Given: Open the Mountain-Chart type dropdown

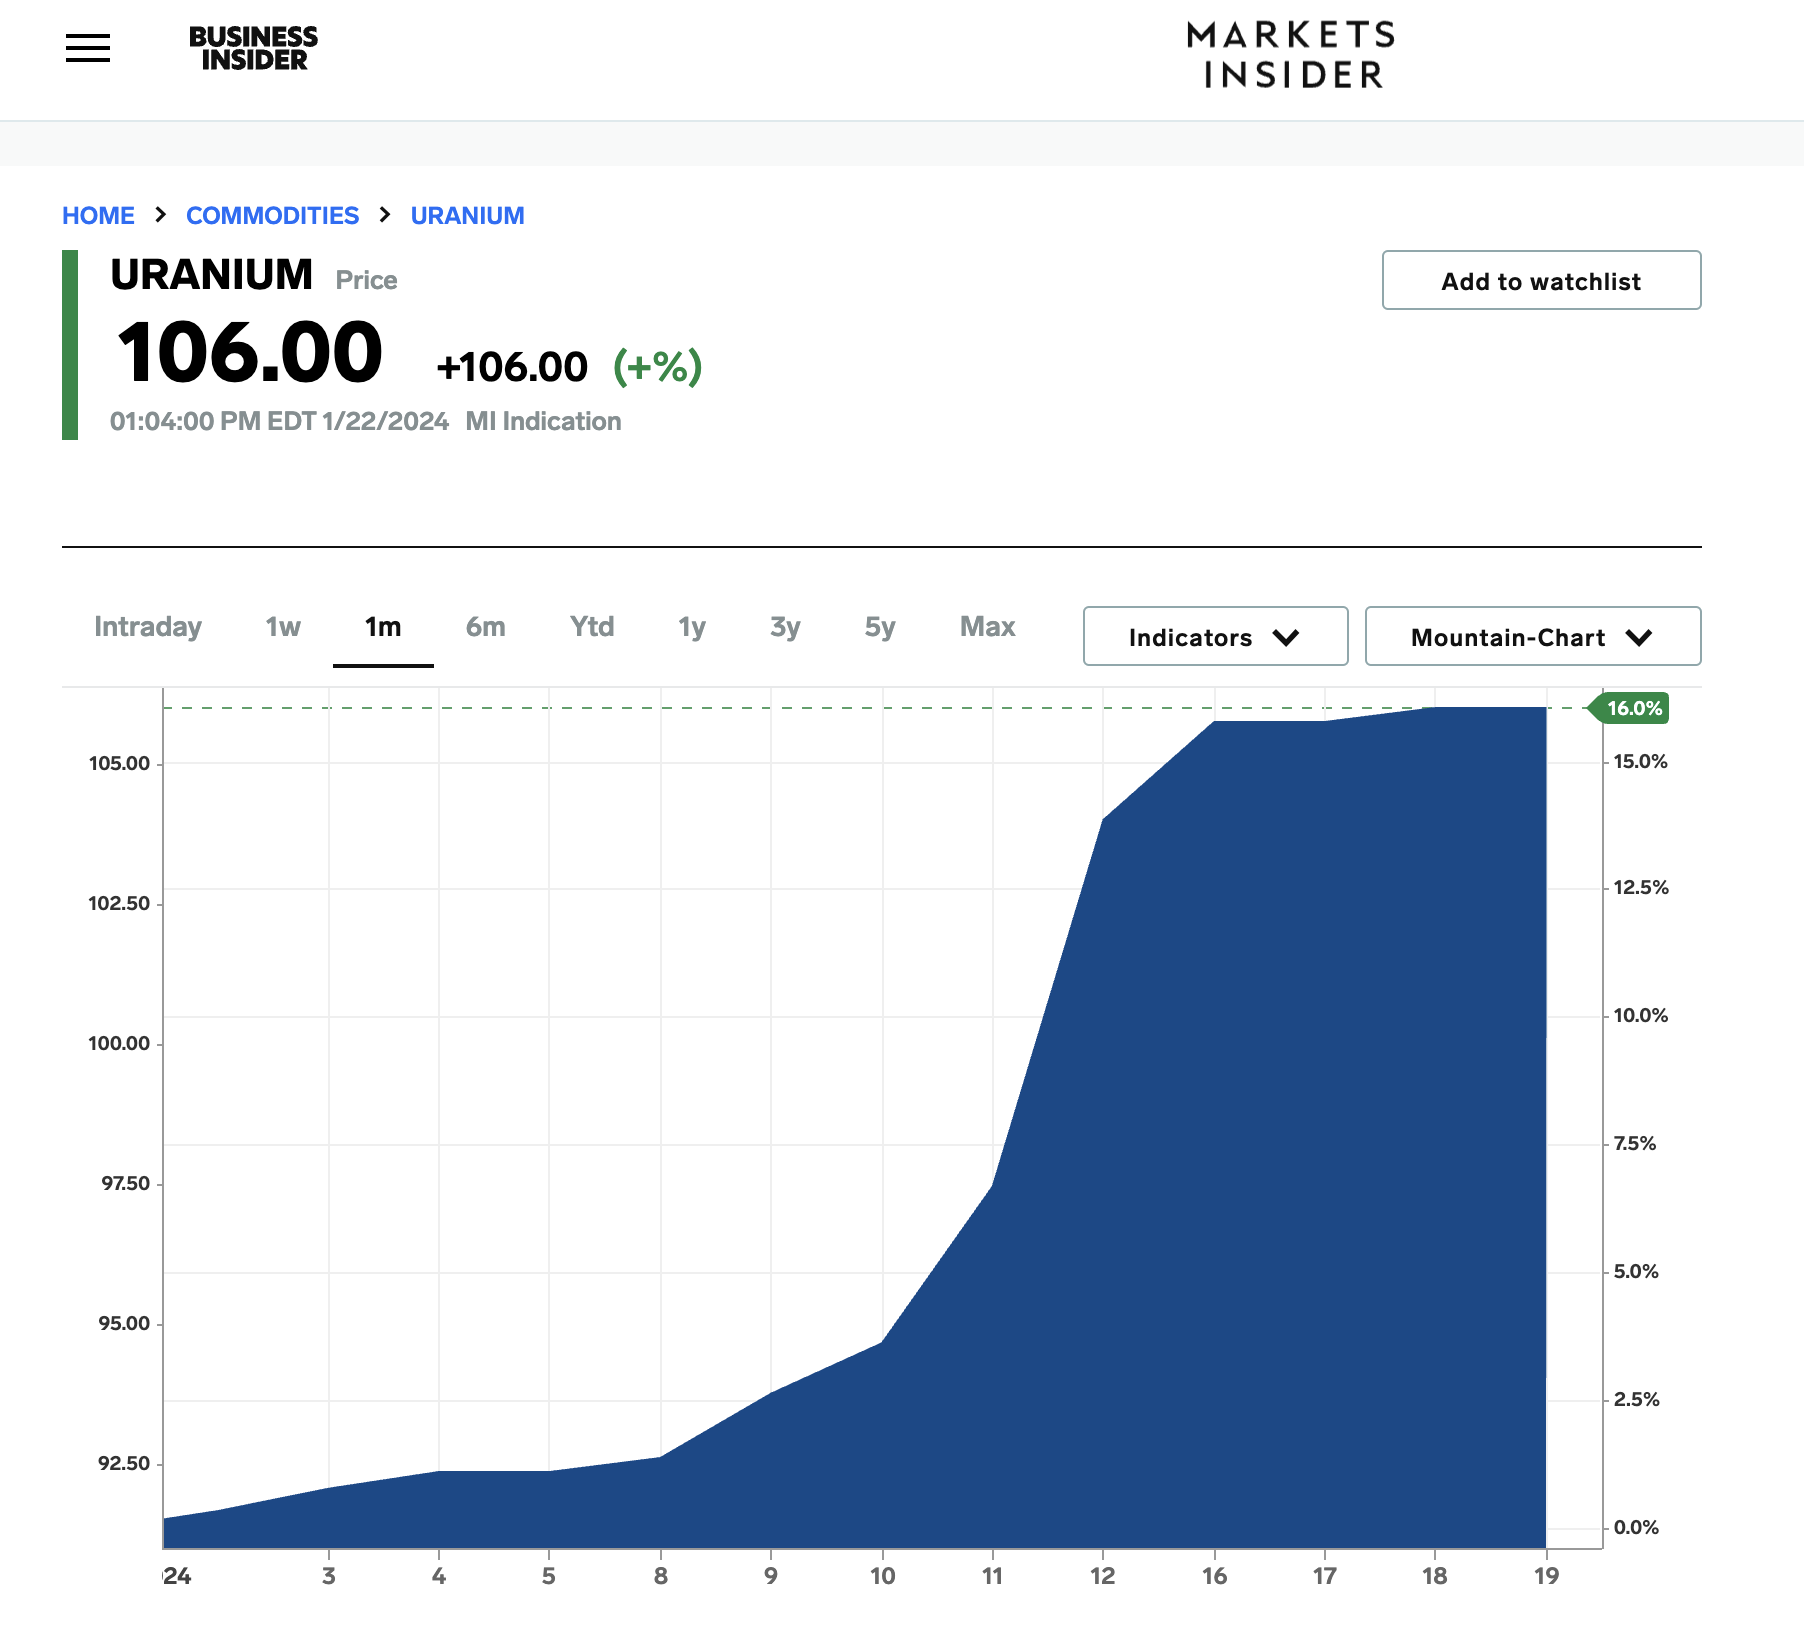Looking at the screenshot, I should [x=1532, y=636].
